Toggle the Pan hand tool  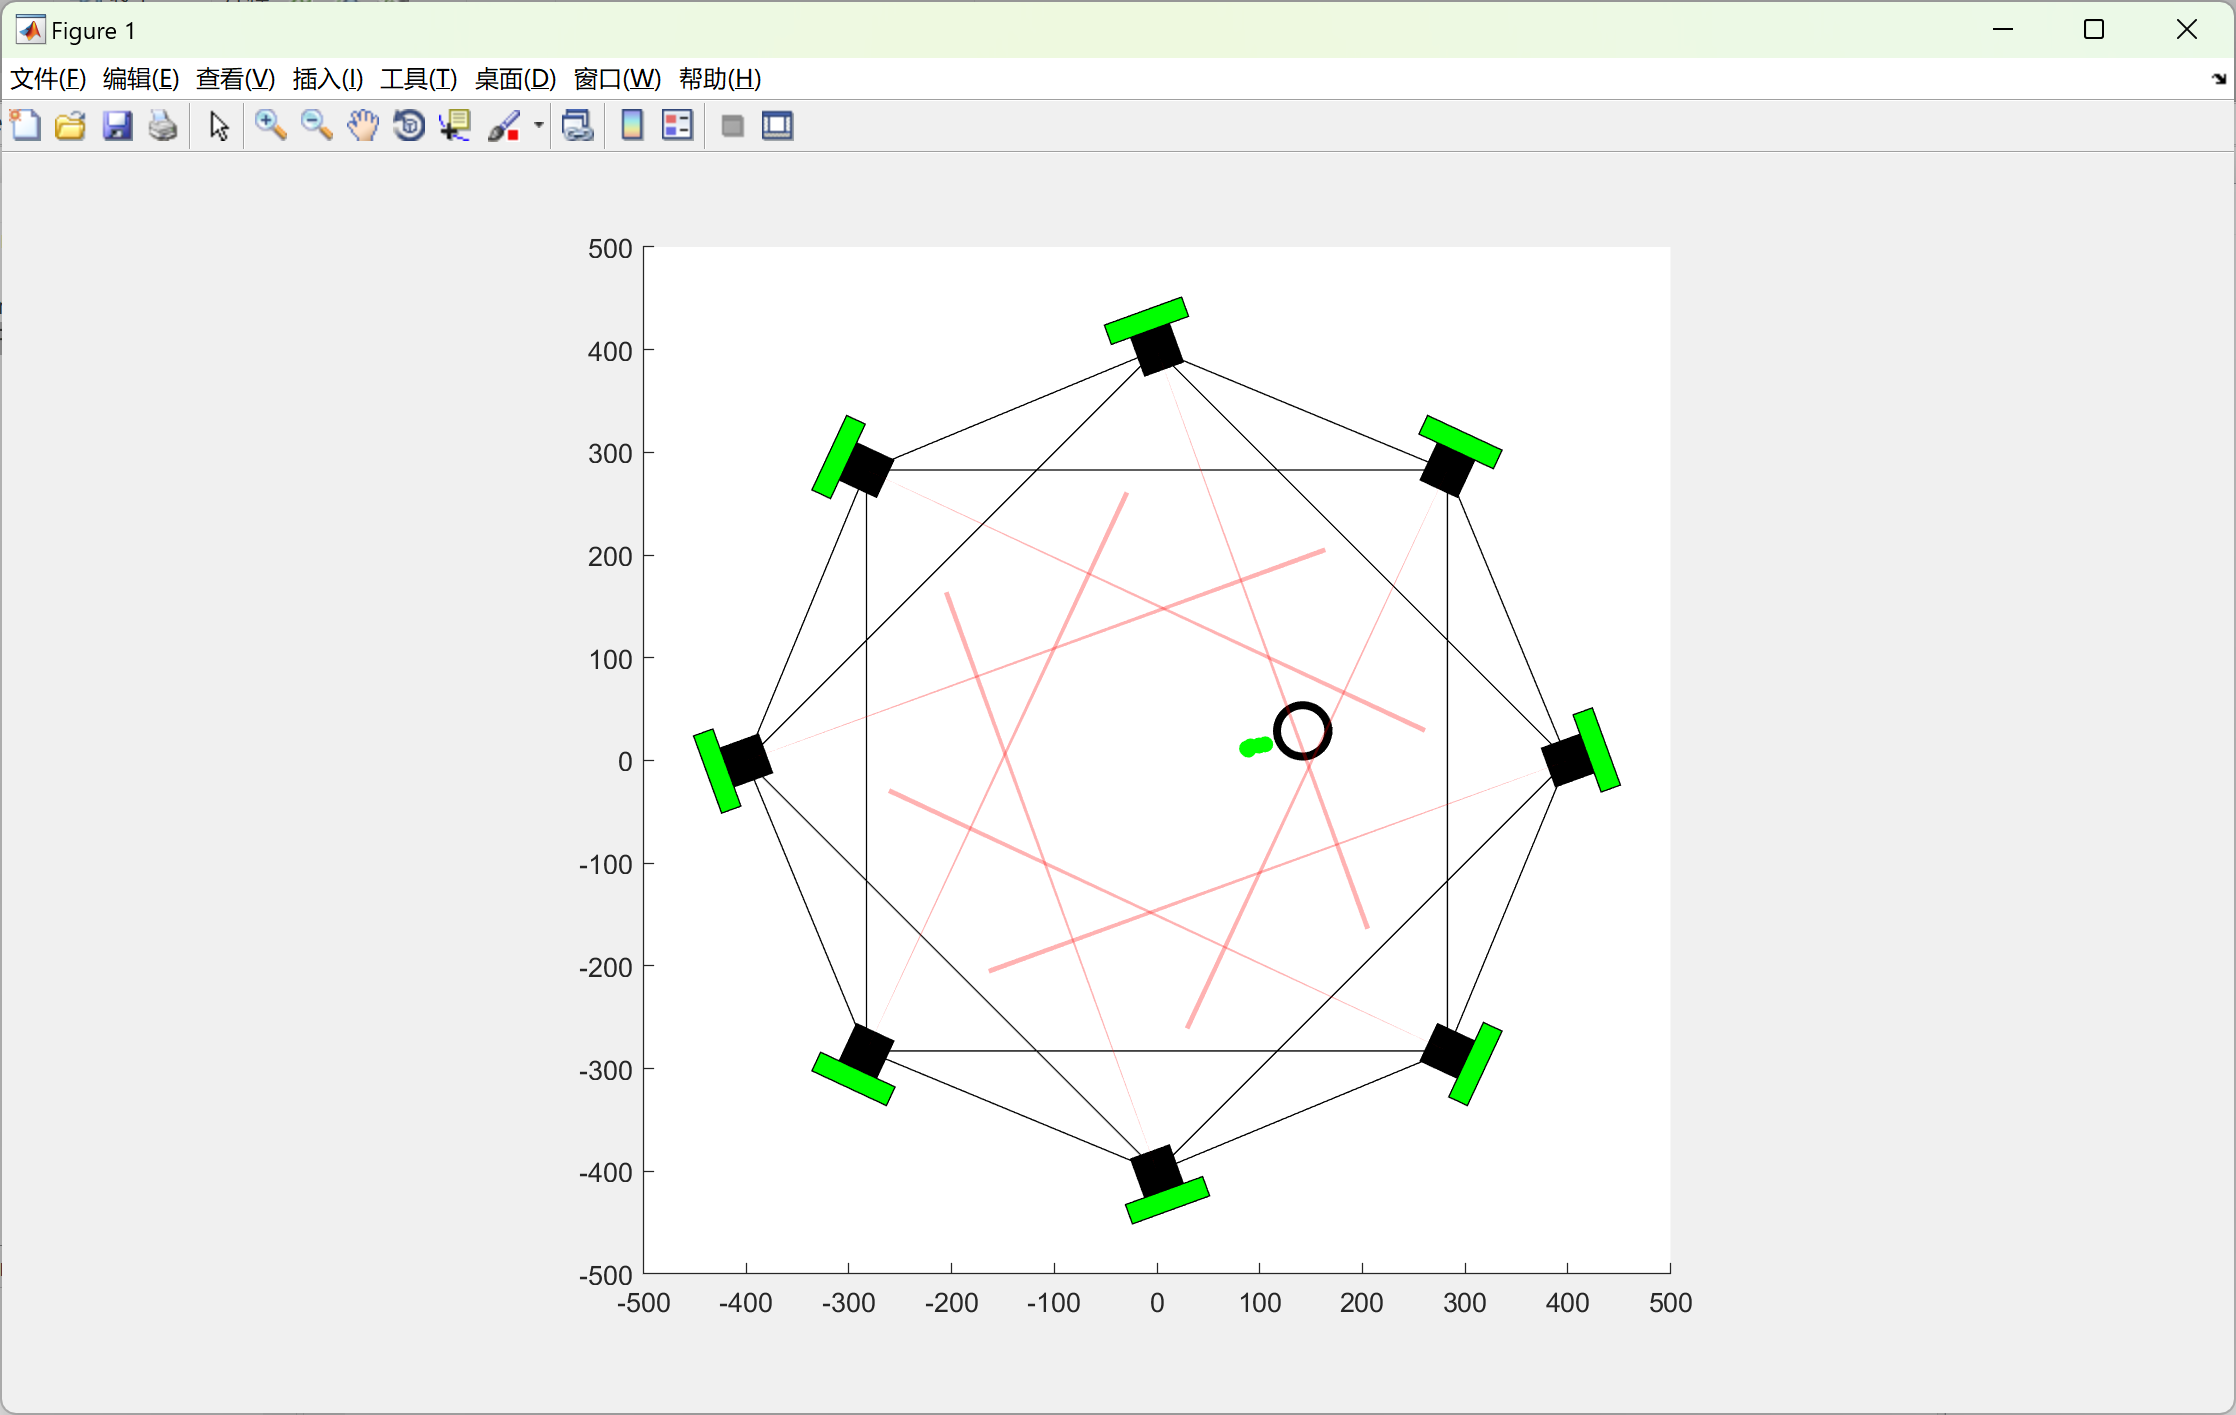pyautogui.click(x=363, y=126)
